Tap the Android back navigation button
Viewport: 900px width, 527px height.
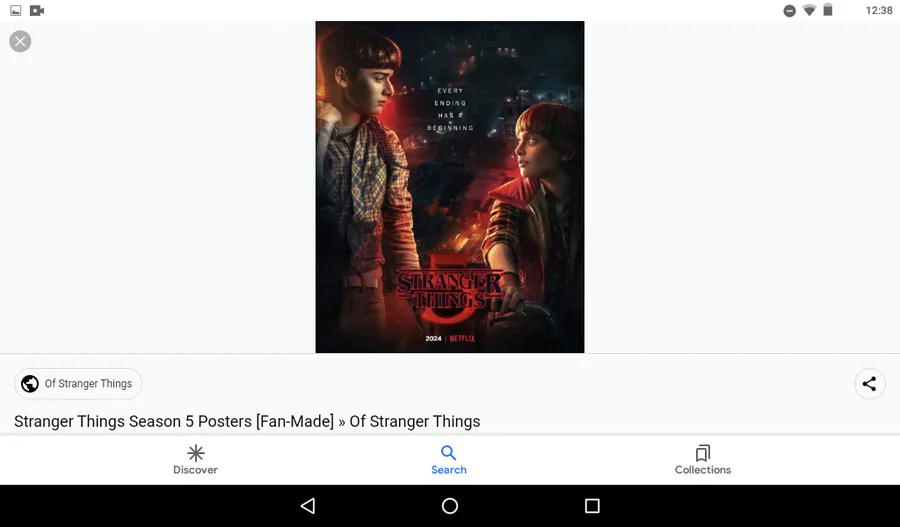tap(308, 506)
